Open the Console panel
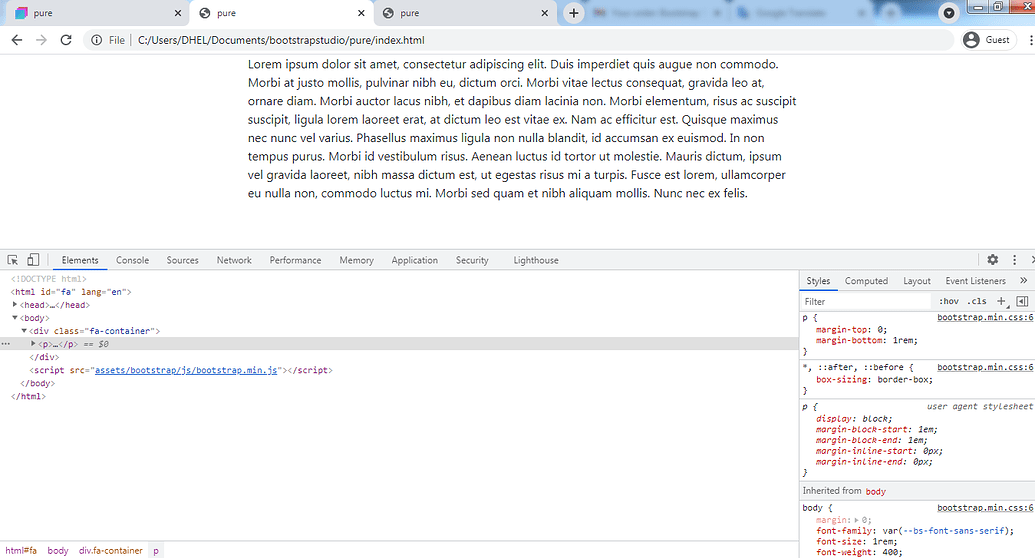Viewport: 1035px width, 558px height. 133,260
